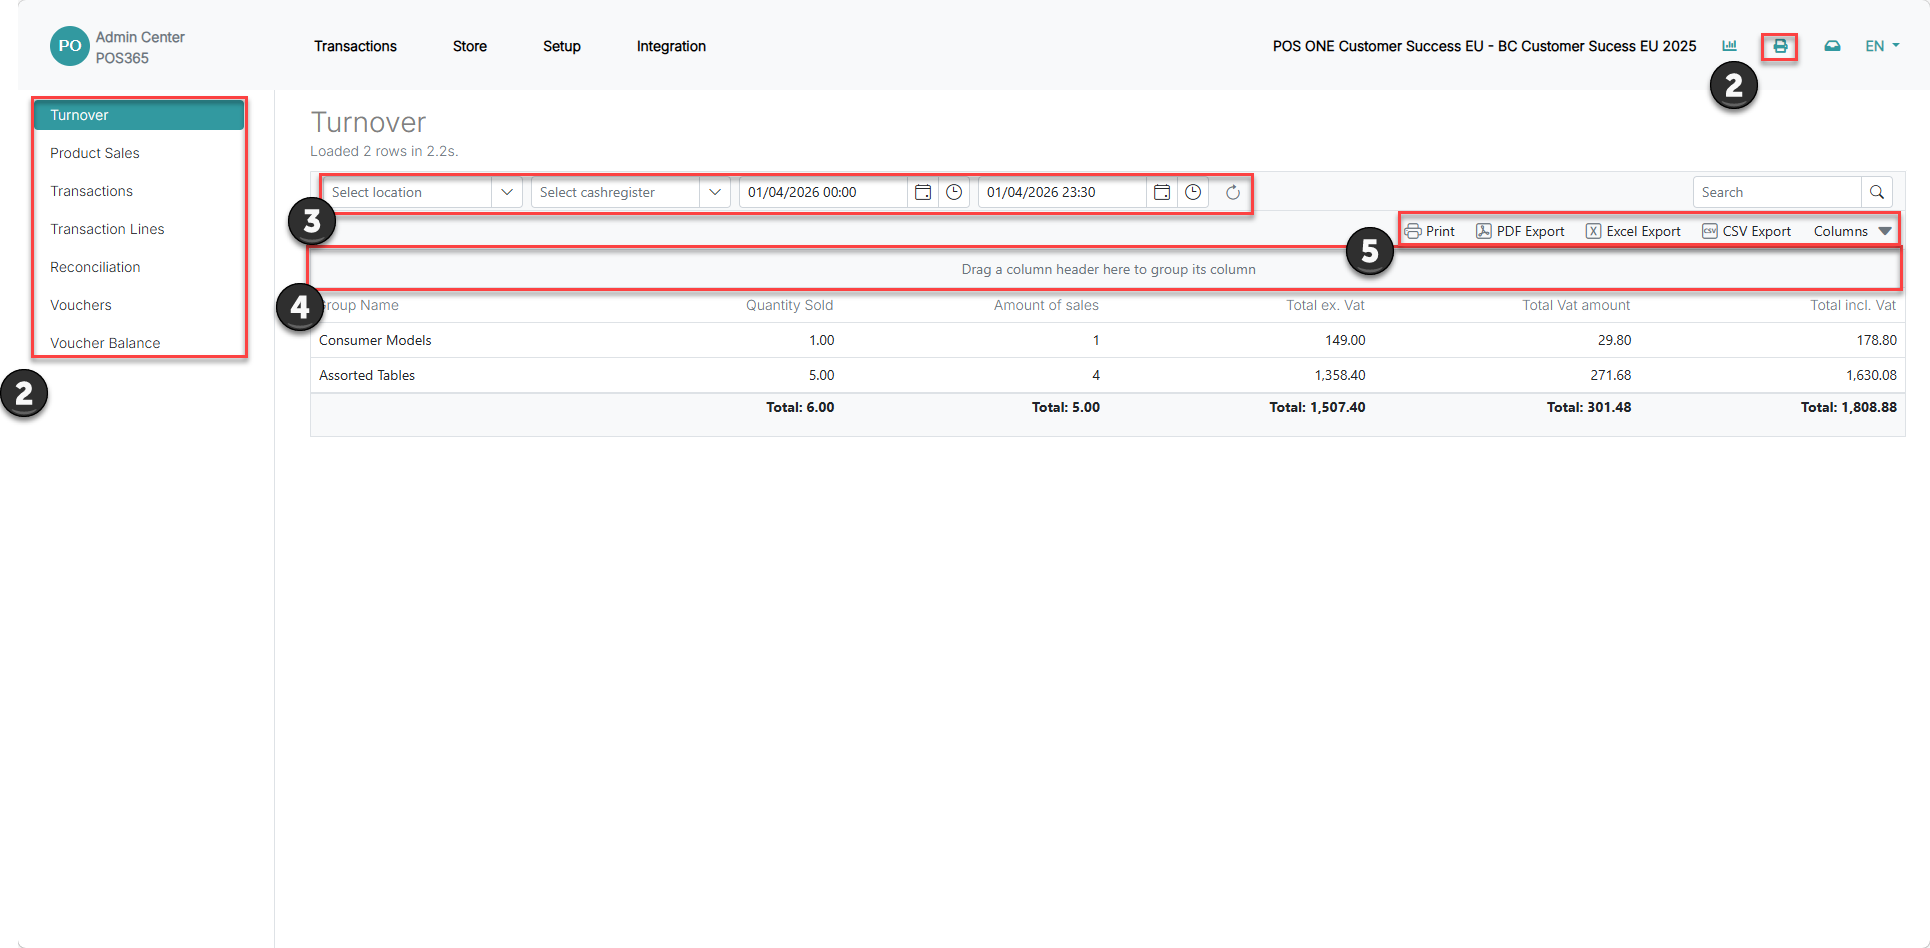Sort by Quantity Sold column header
Image resolution: width=1930 pixels, height=948 pixels.
[x=789, y=305]
